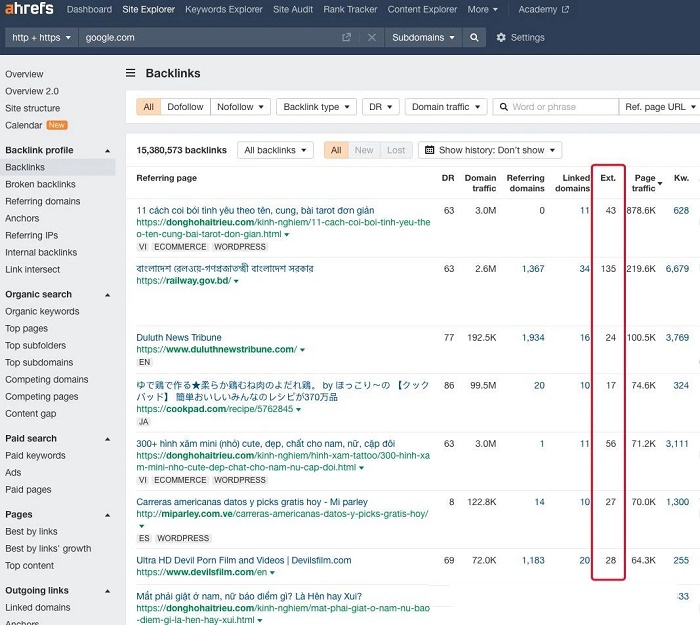The width and height of the screenshot is (700, 625).
Task: Sort by Page traffic column
Action: [x=646, y=183]
